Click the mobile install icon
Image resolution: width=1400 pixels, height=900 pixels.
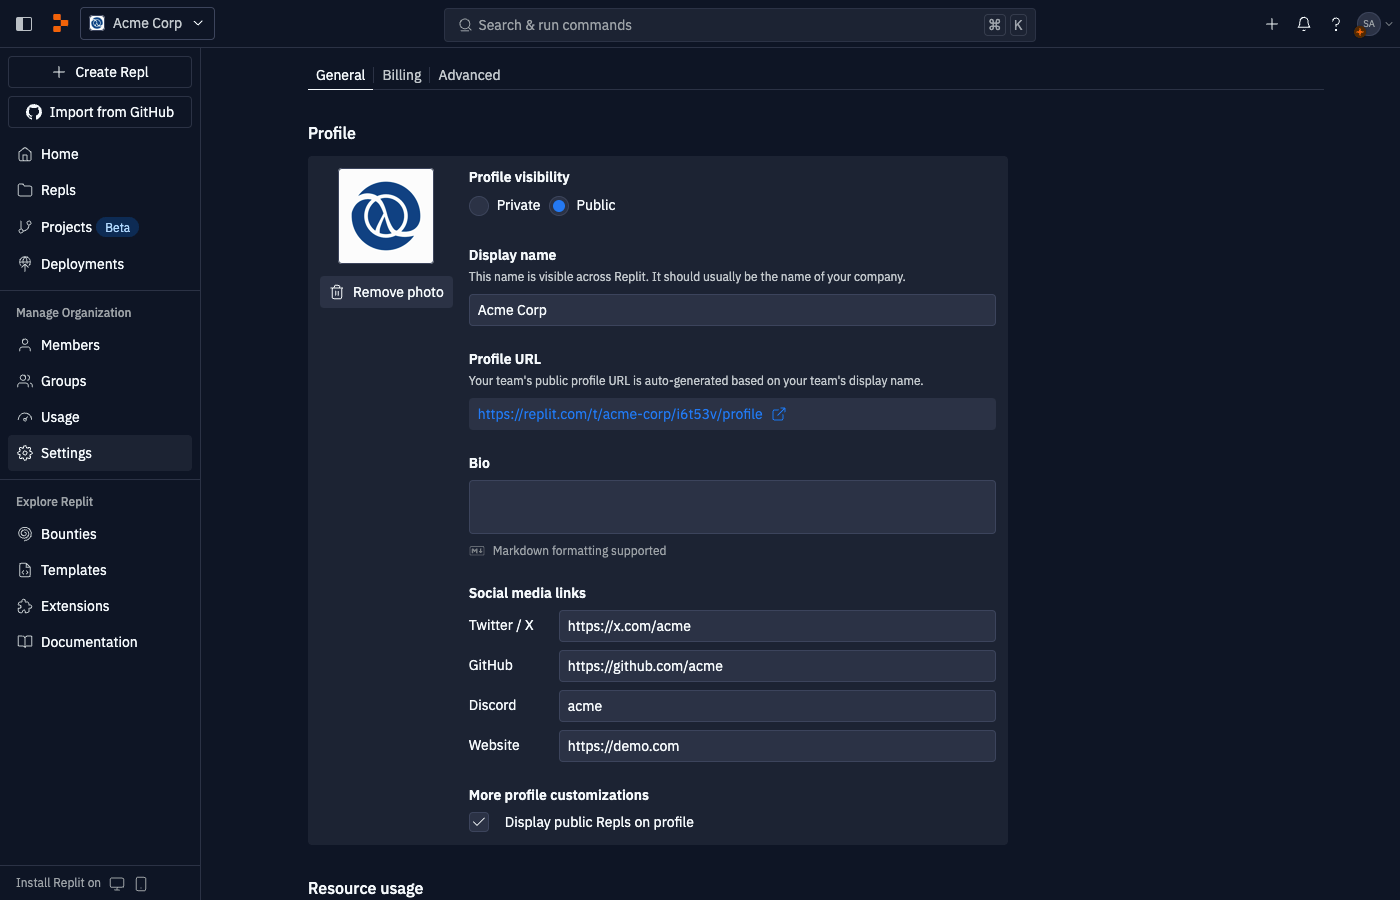[141, 883]
